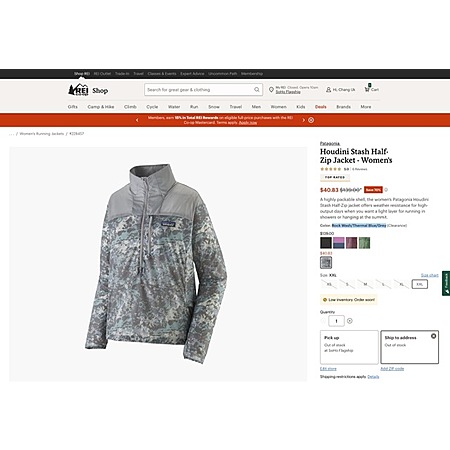The width and height of the screenshot is (450, 450).
Task: Close the orange promo banner
Action: [x=311, y=120]
